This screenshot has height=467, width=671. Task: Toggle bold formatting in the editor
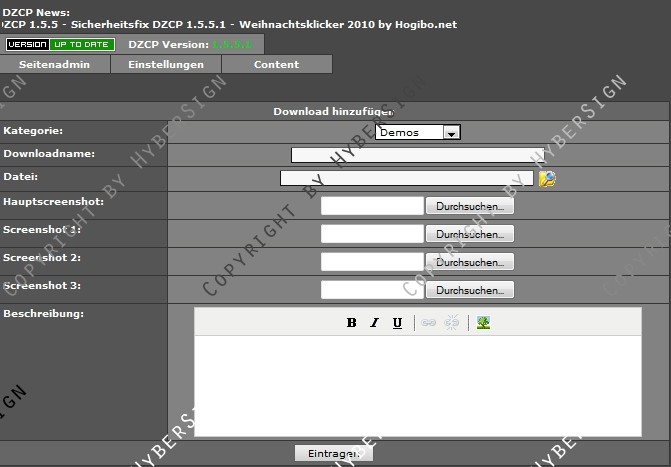point(352,322)
